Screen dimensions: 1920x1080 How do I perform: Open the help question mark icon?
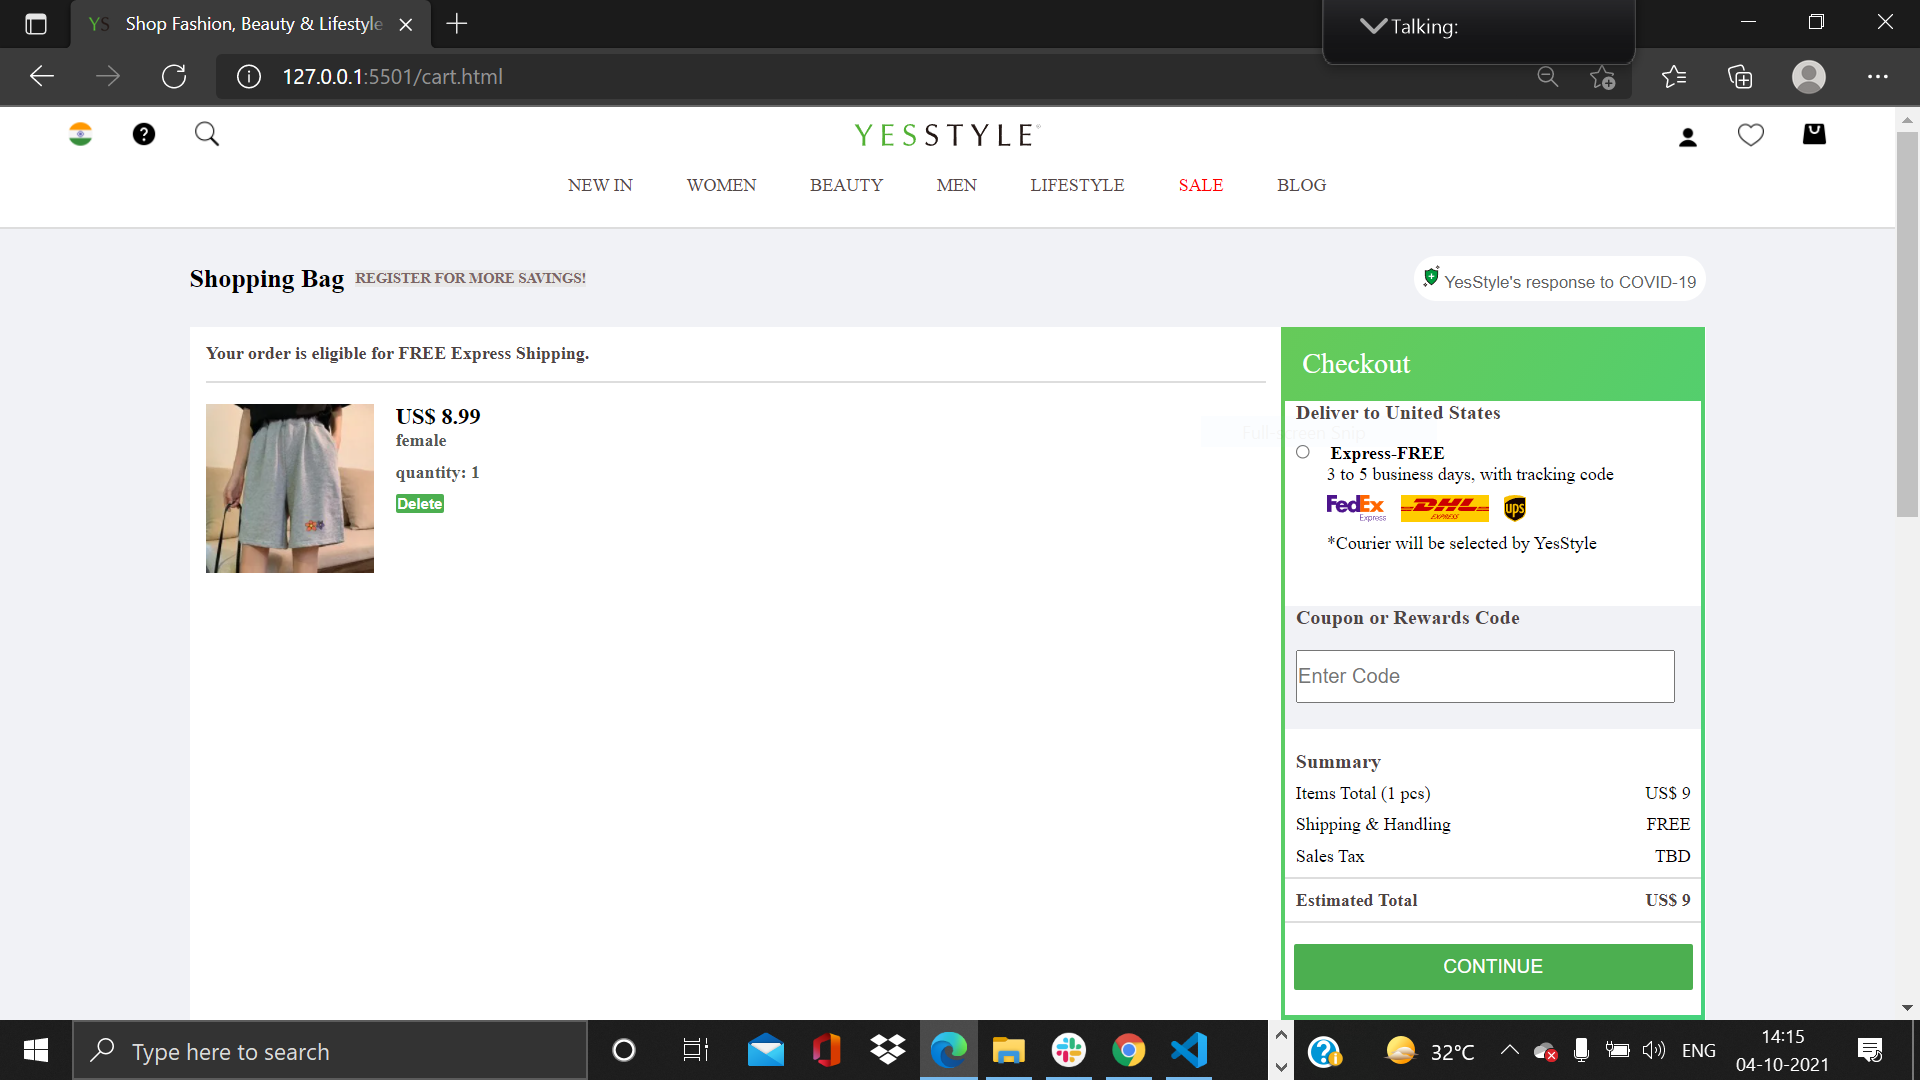point(144,134)
